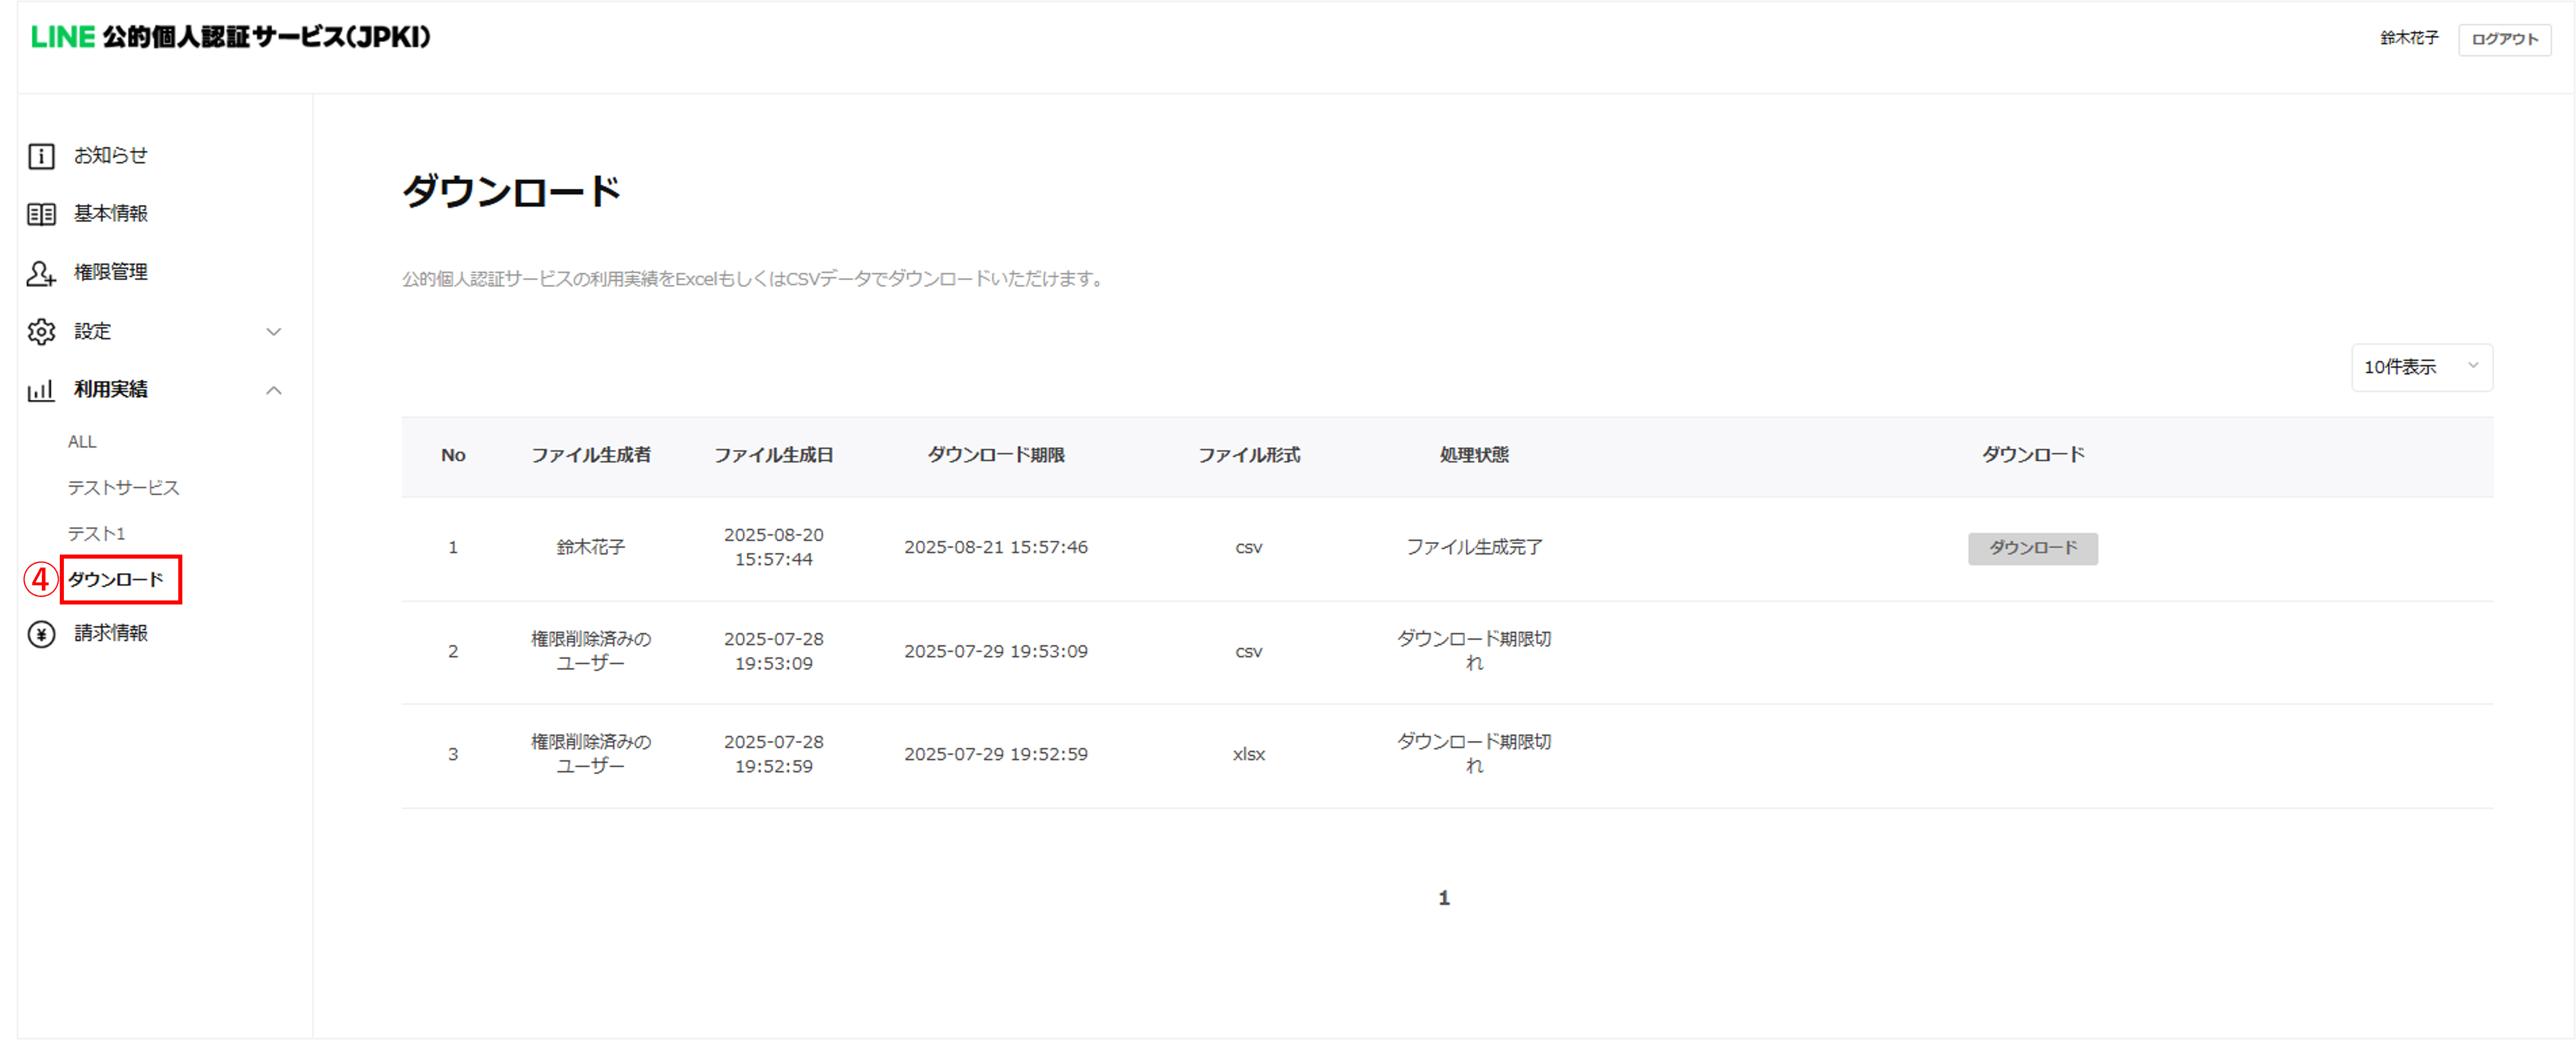Click the ログアウト button
The width and height of the screenshot is (2576, 1040).
(2504, 39)
